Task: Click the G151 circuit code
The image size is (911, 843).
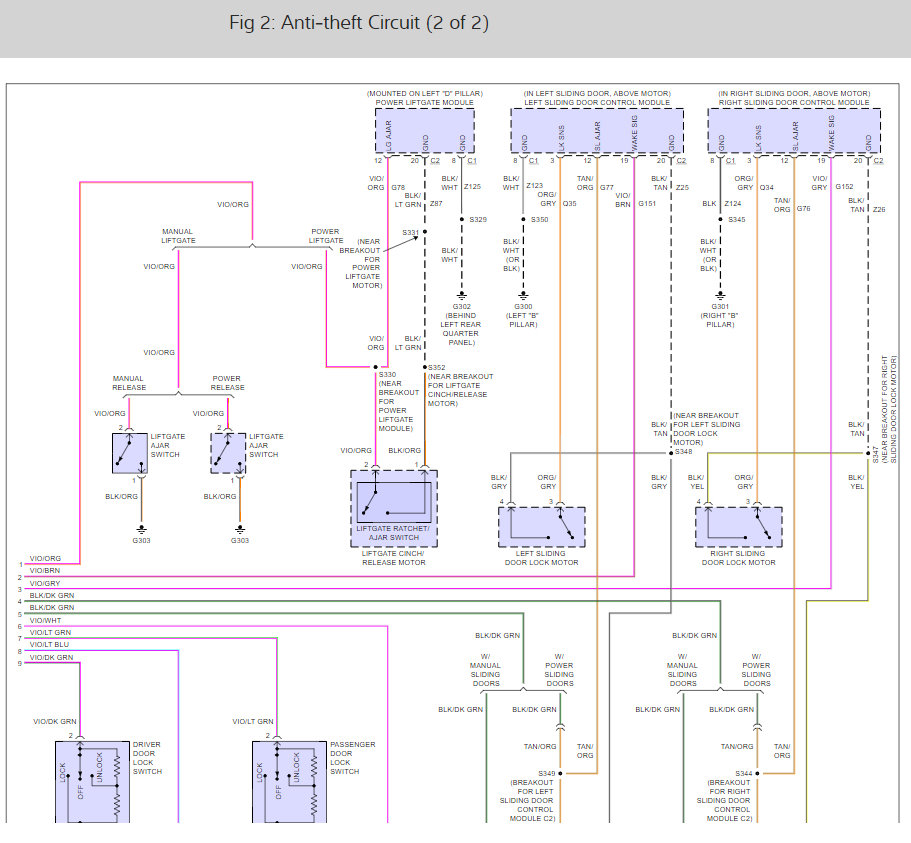Action: [x=647, y=203]
